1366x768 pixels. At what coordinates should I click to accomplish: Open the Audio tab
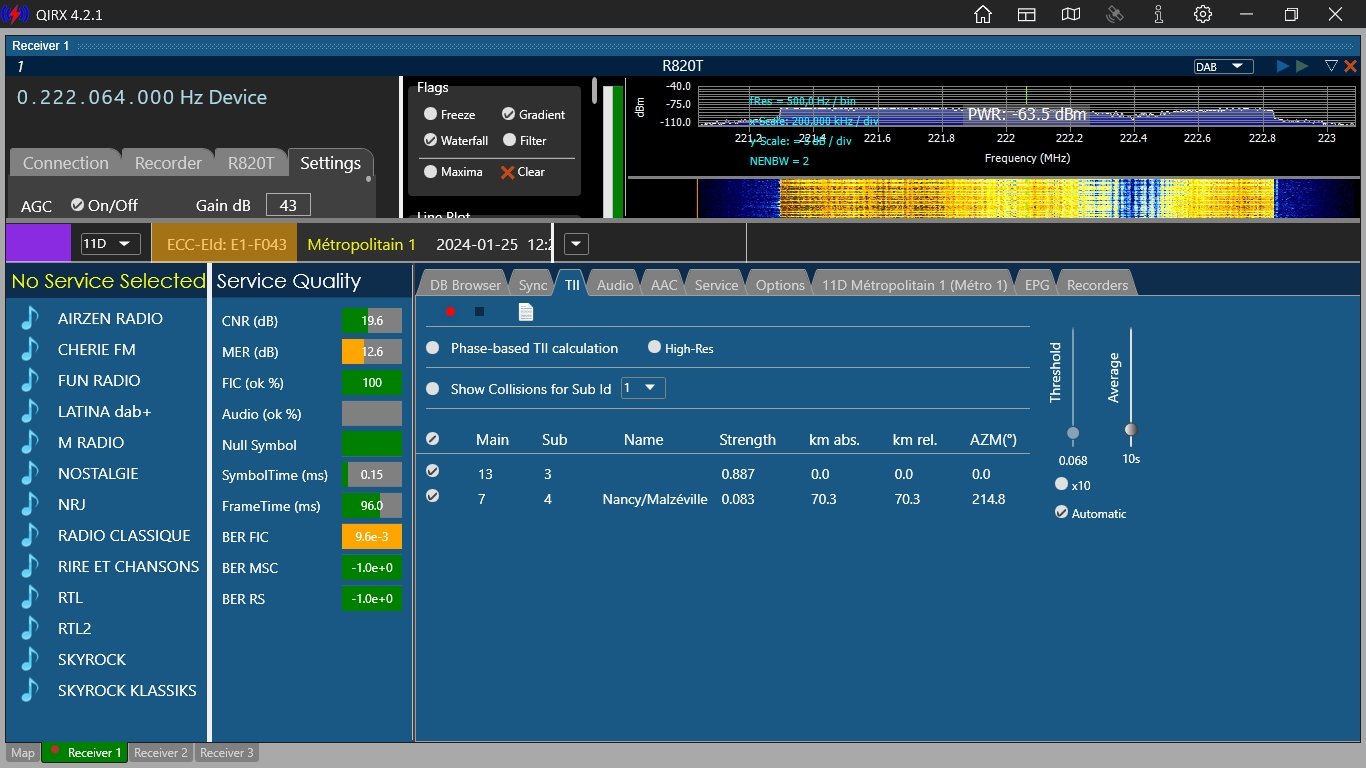(x=615, y=284)
